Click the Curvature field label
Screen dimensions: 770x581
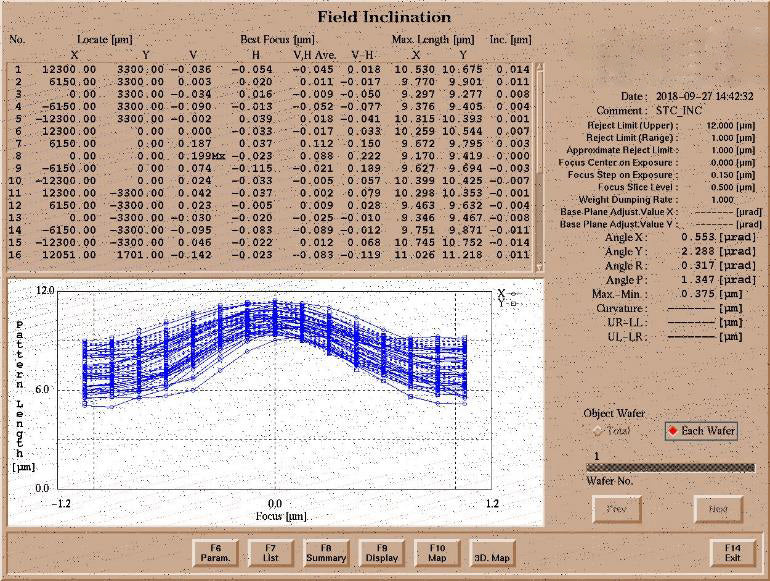point(622,308)
